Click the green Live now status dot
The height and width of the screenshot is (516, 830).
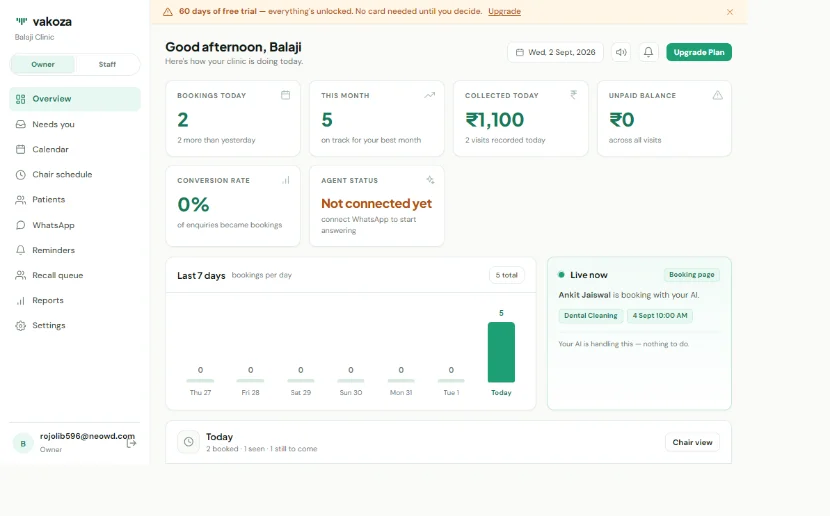(561, 275)
